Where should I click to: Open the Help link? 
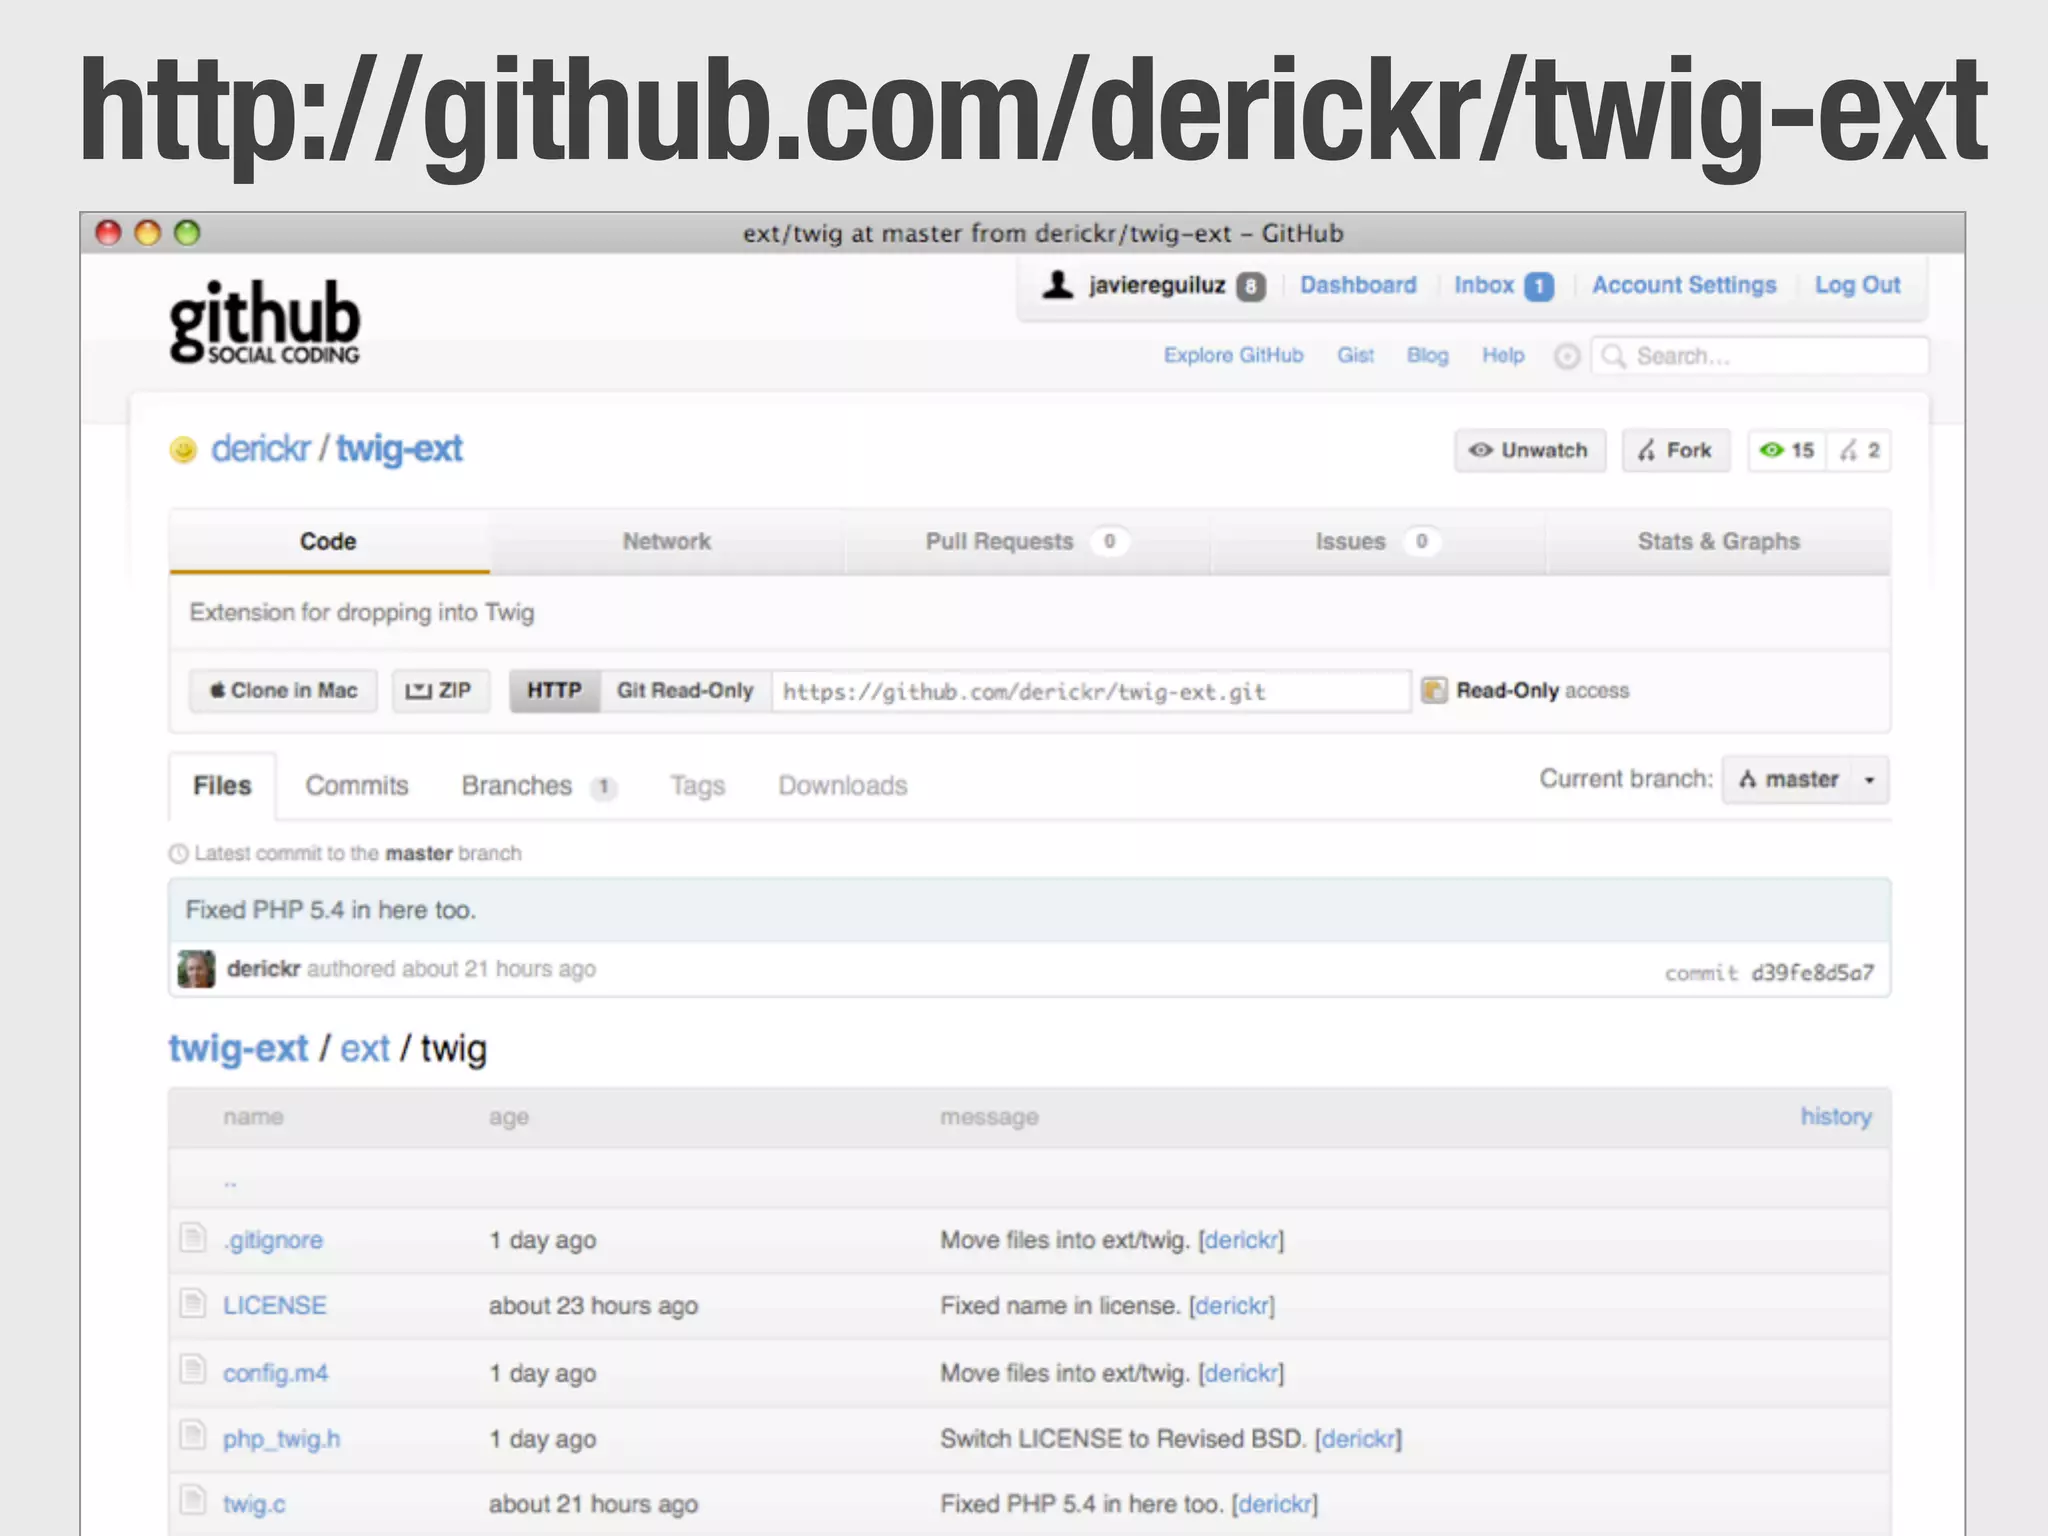point(1503,355)
